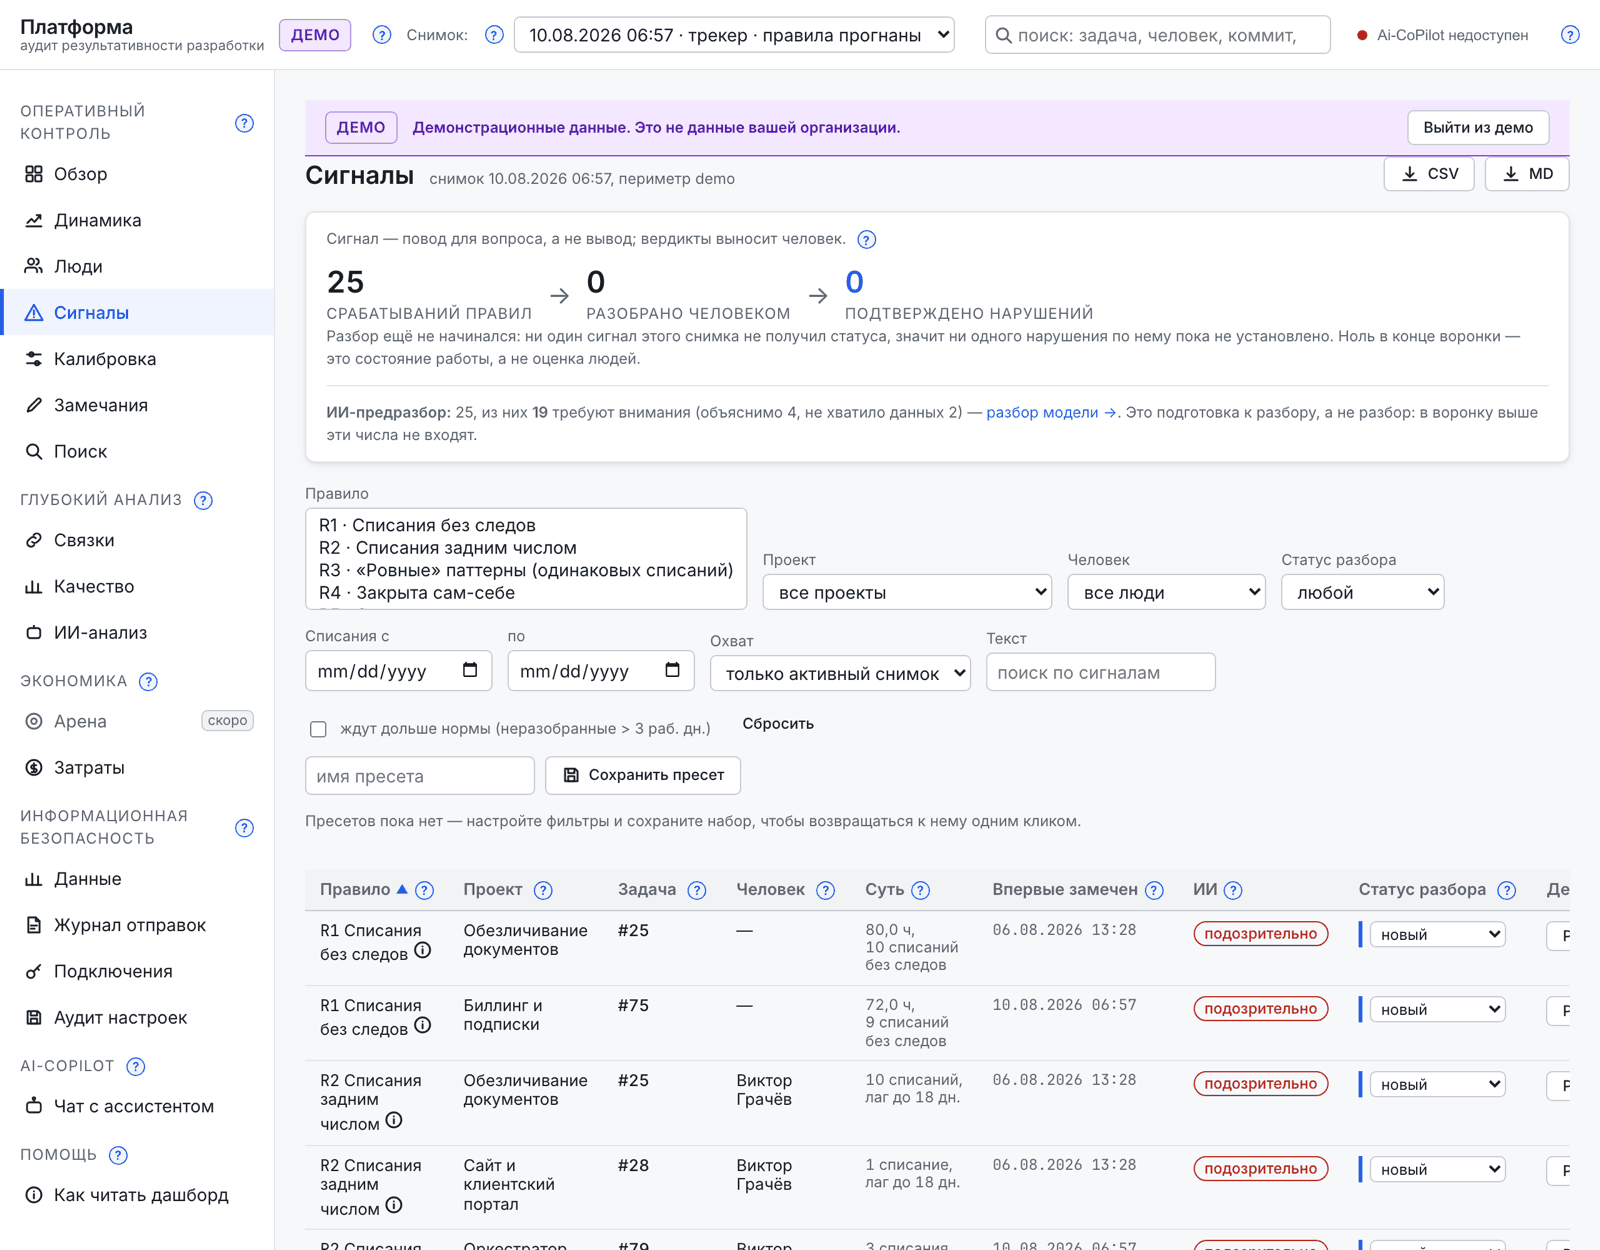The width and height of the screenshot is (1600, 1250).
Task: Open the Человек filter dropdown
Action: [1166, 592]
